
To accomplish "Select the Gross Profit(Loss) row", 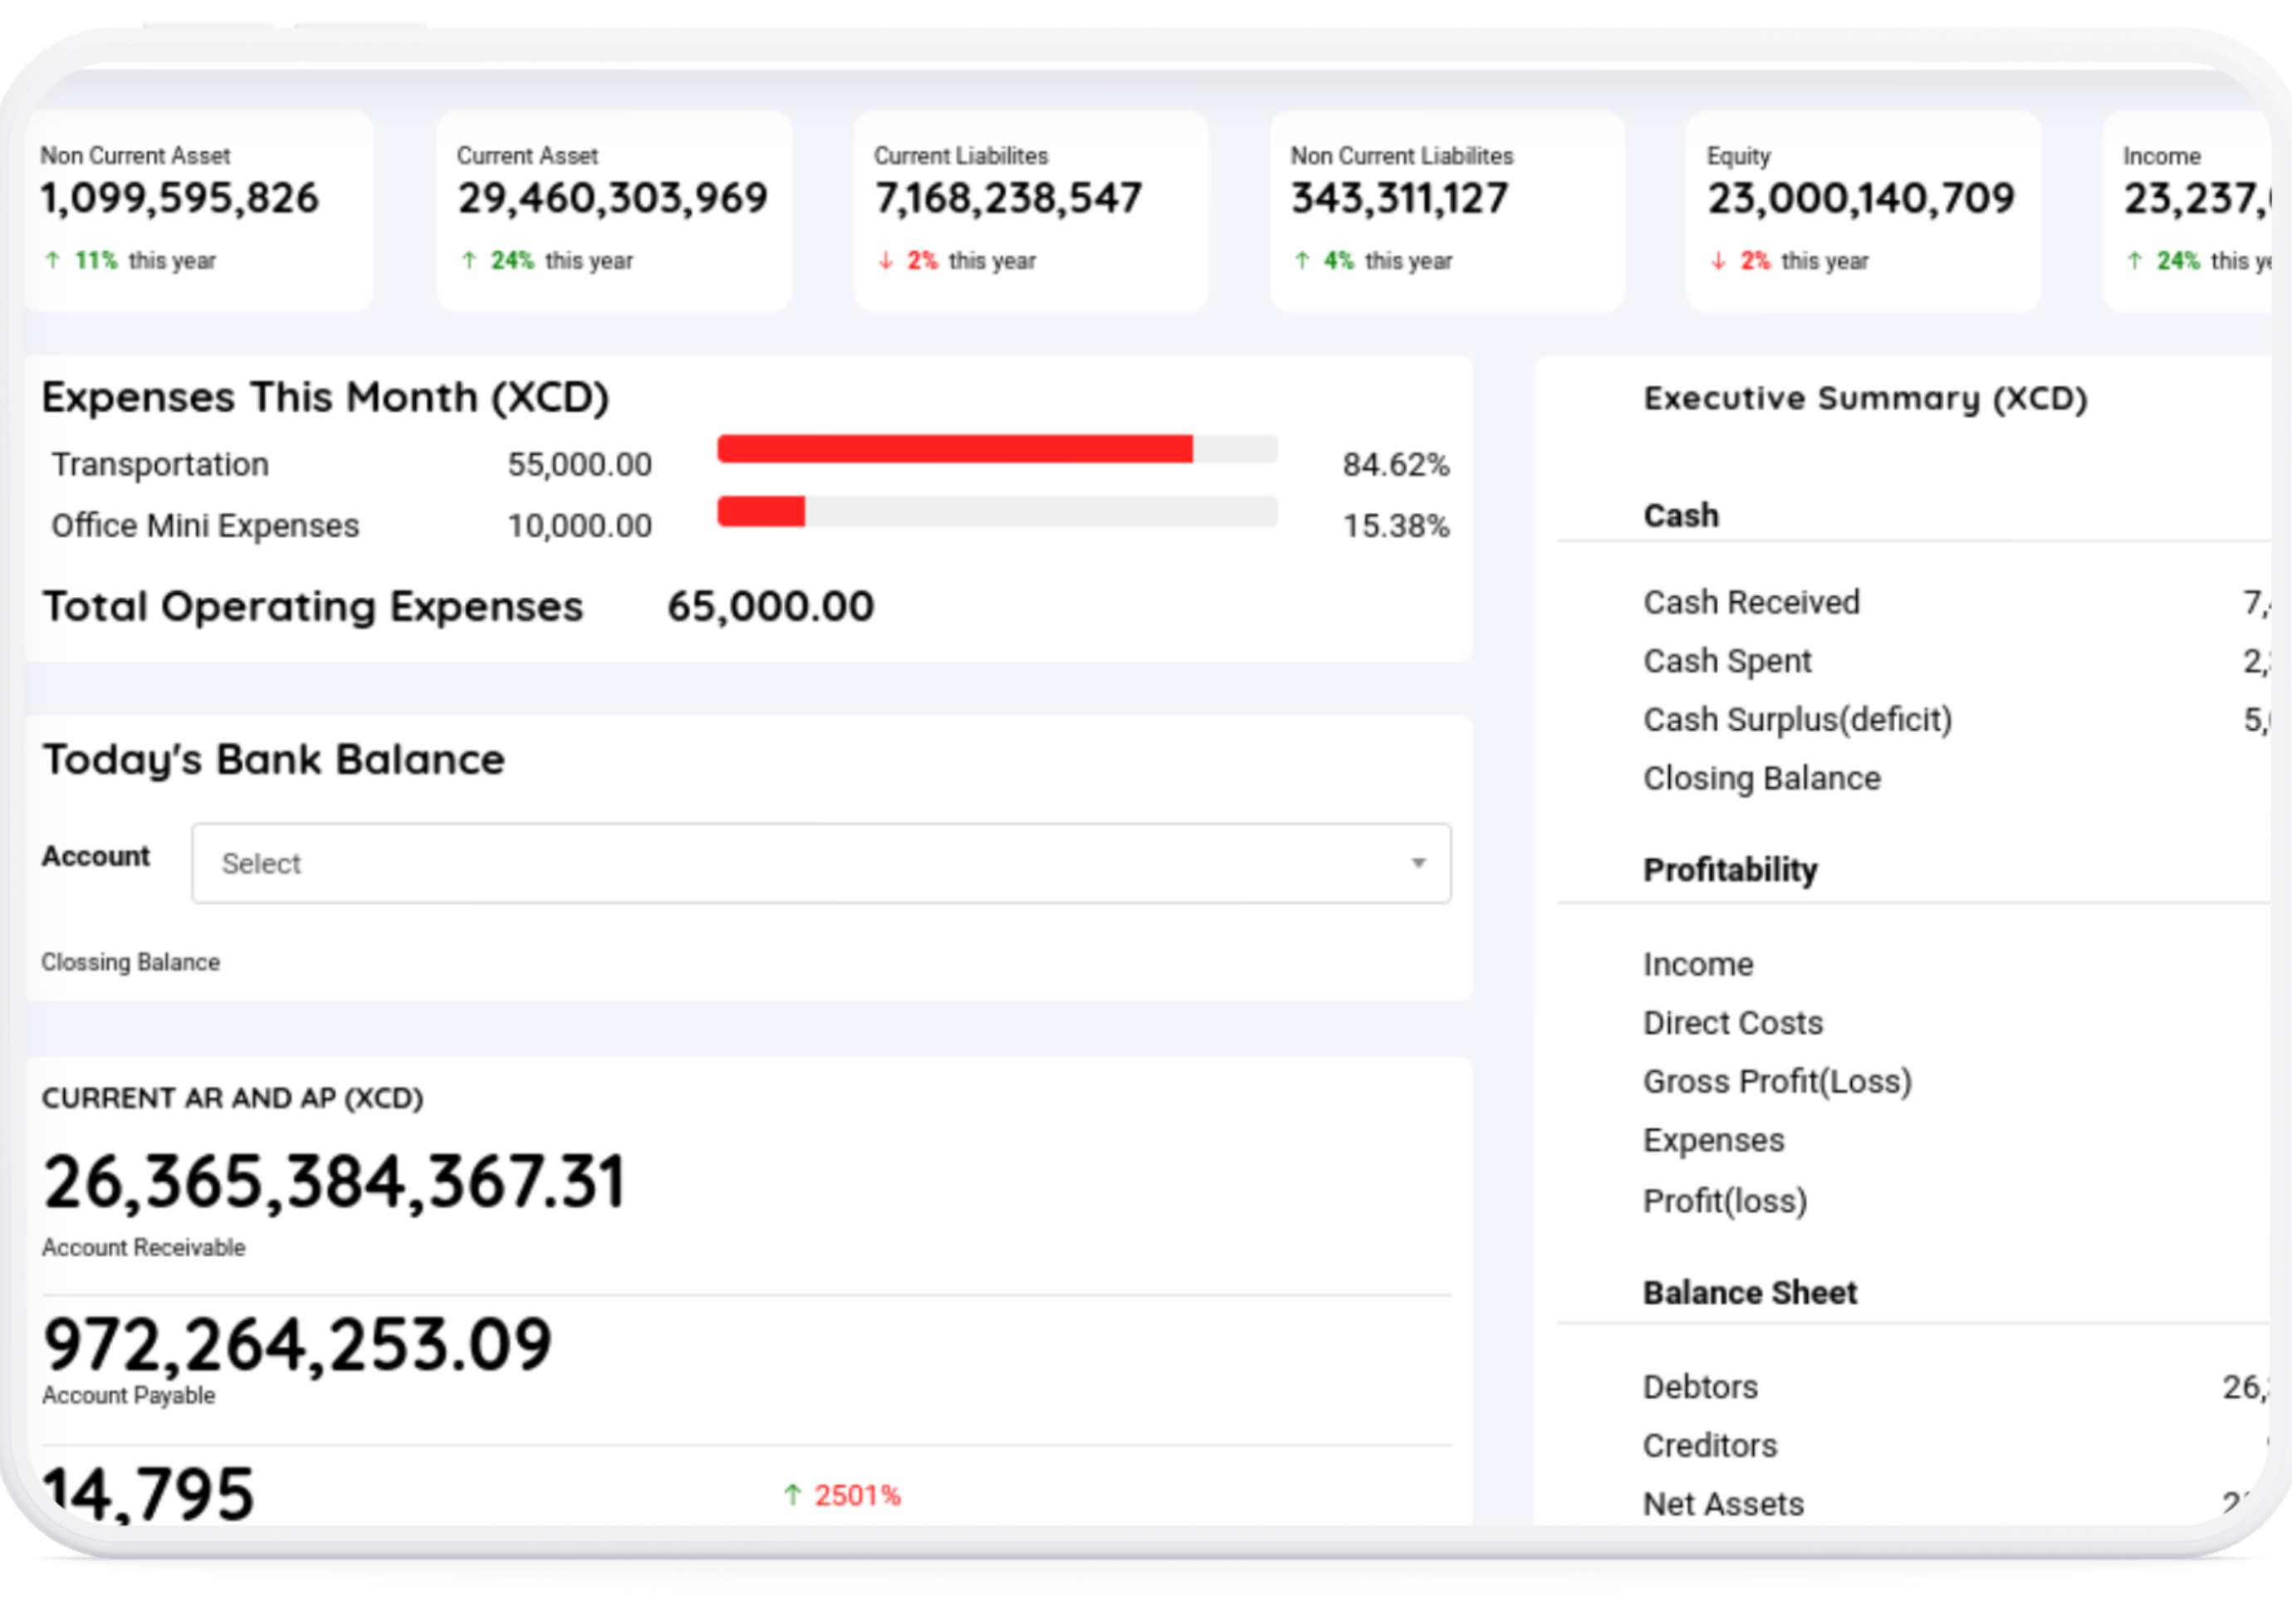I will tap(1777, 1081).
